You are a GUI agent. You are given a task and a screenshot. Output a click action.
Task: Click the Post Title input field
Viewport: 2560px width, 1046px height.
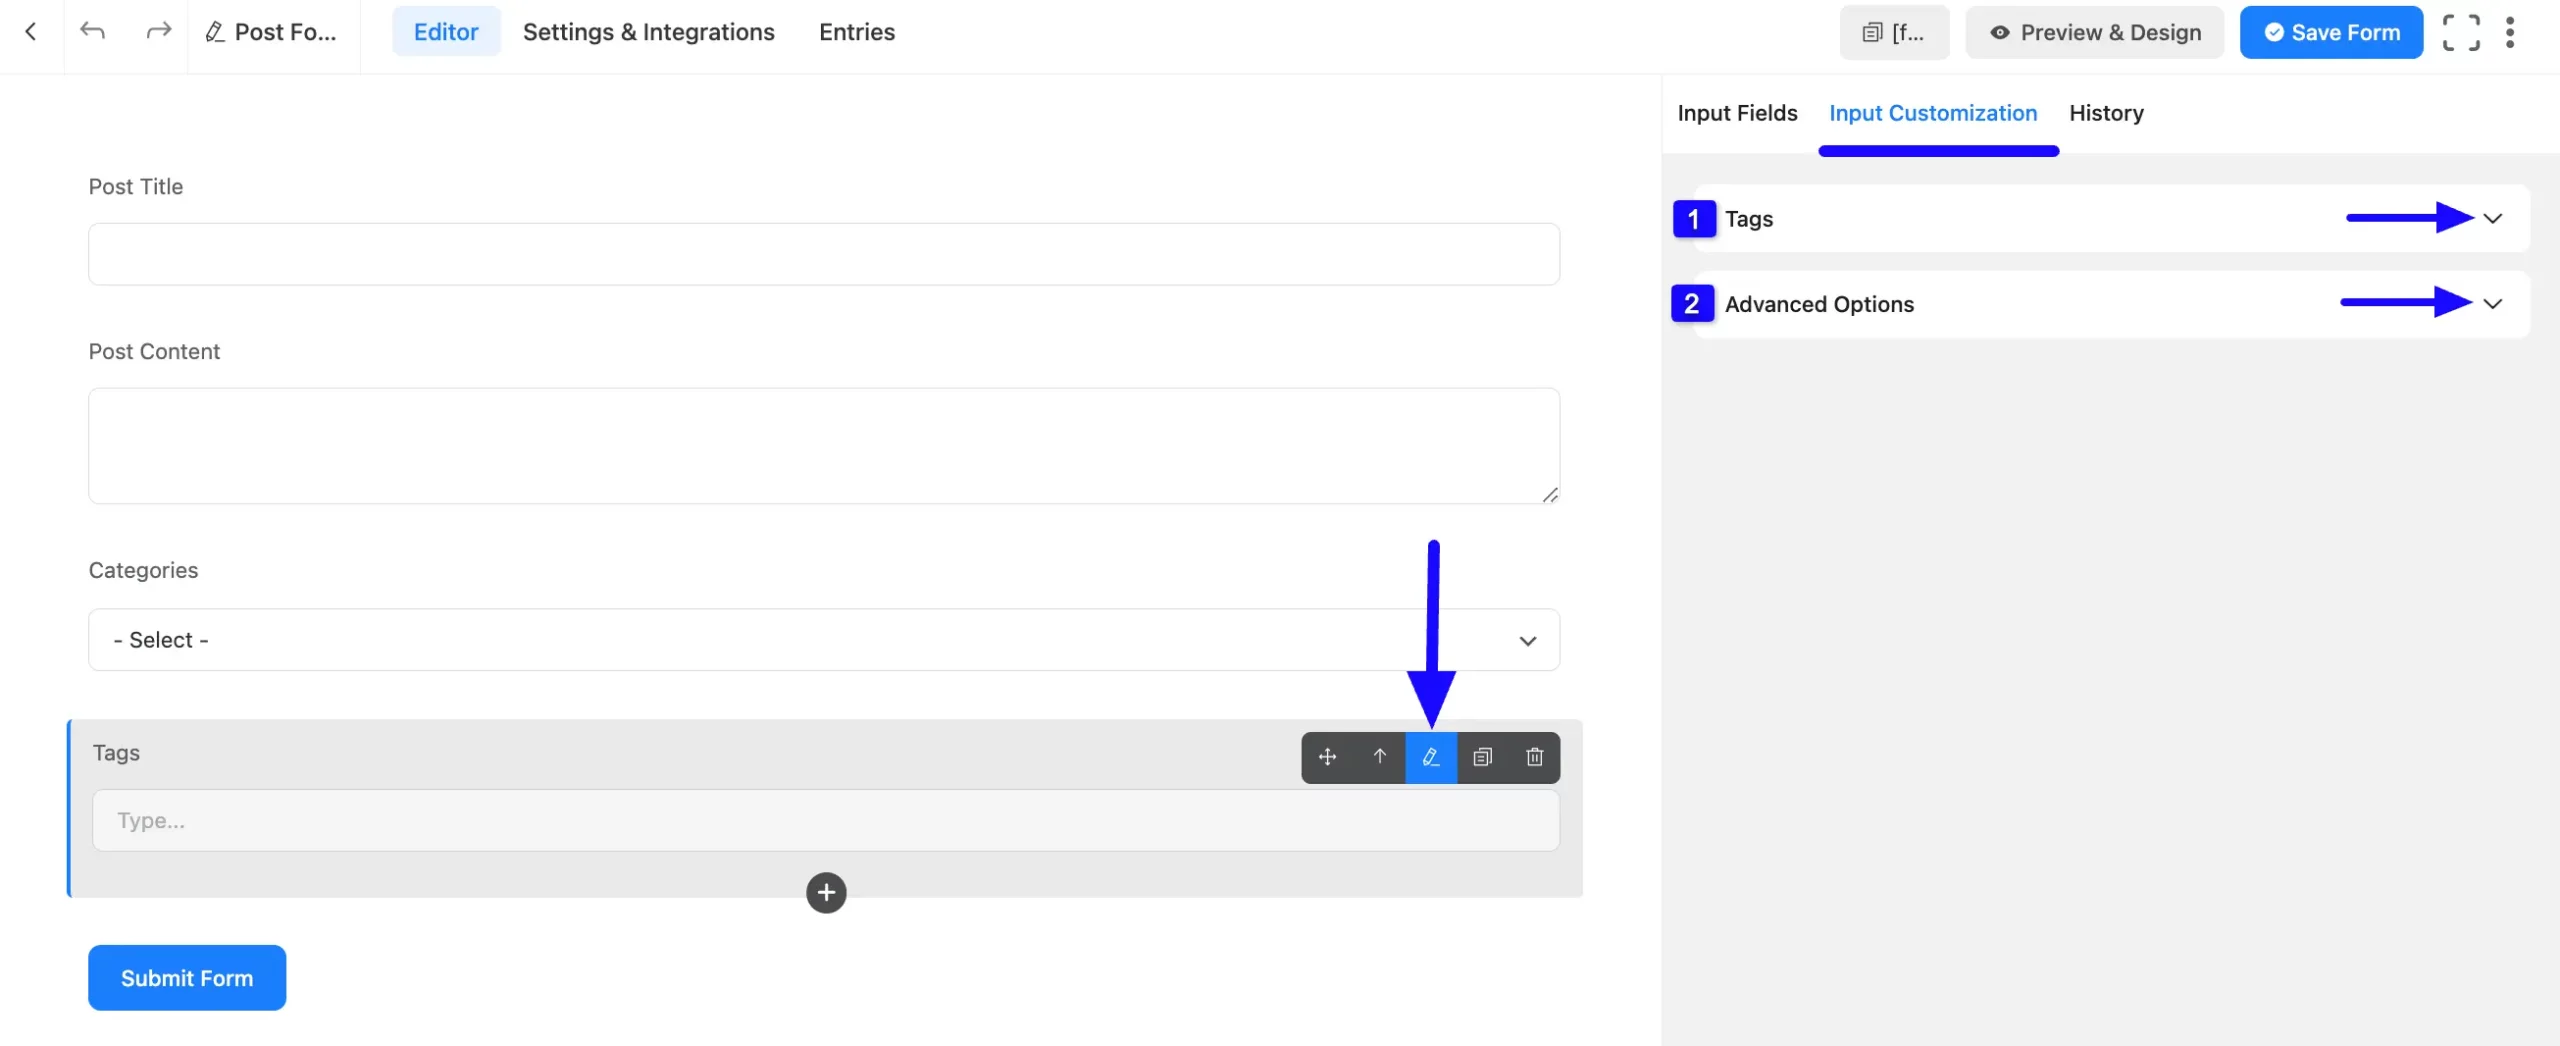point(824,254)
